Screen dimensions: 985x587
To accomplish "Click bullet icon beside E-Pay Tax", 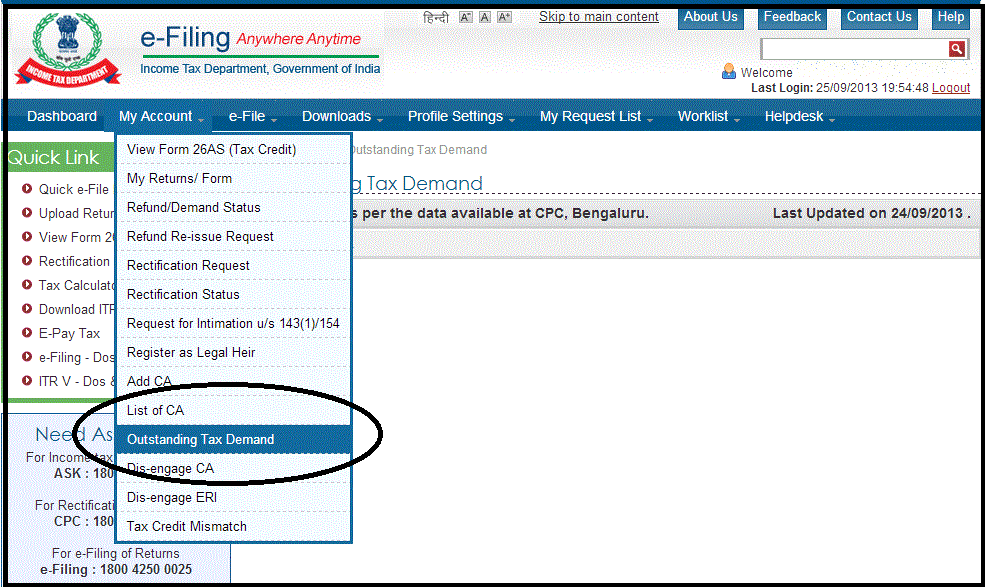I will click(27, 332).
